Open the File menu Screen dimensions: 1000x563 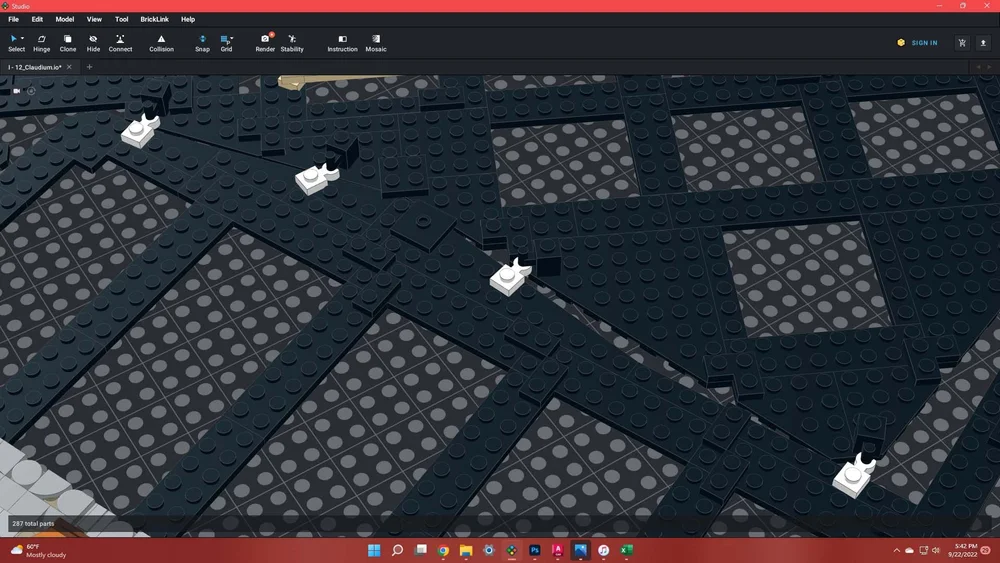click(13, 19)
